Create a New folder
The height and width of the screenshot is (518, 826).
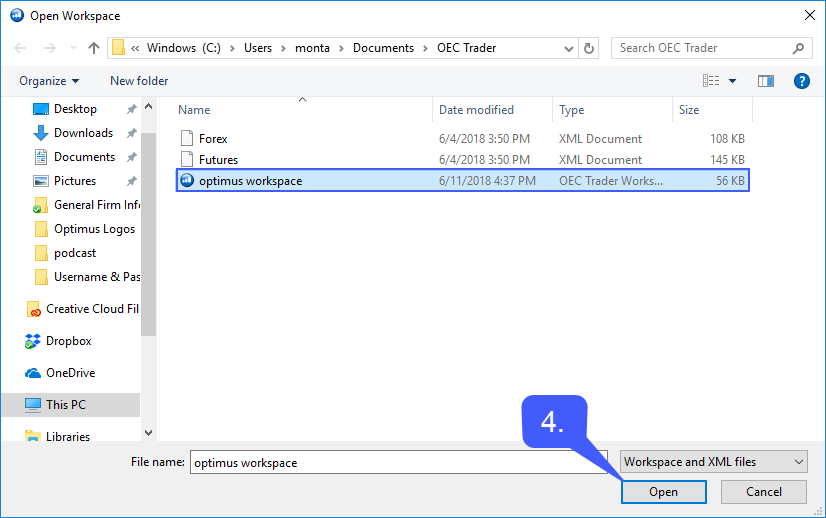click(x=139, y=81)
